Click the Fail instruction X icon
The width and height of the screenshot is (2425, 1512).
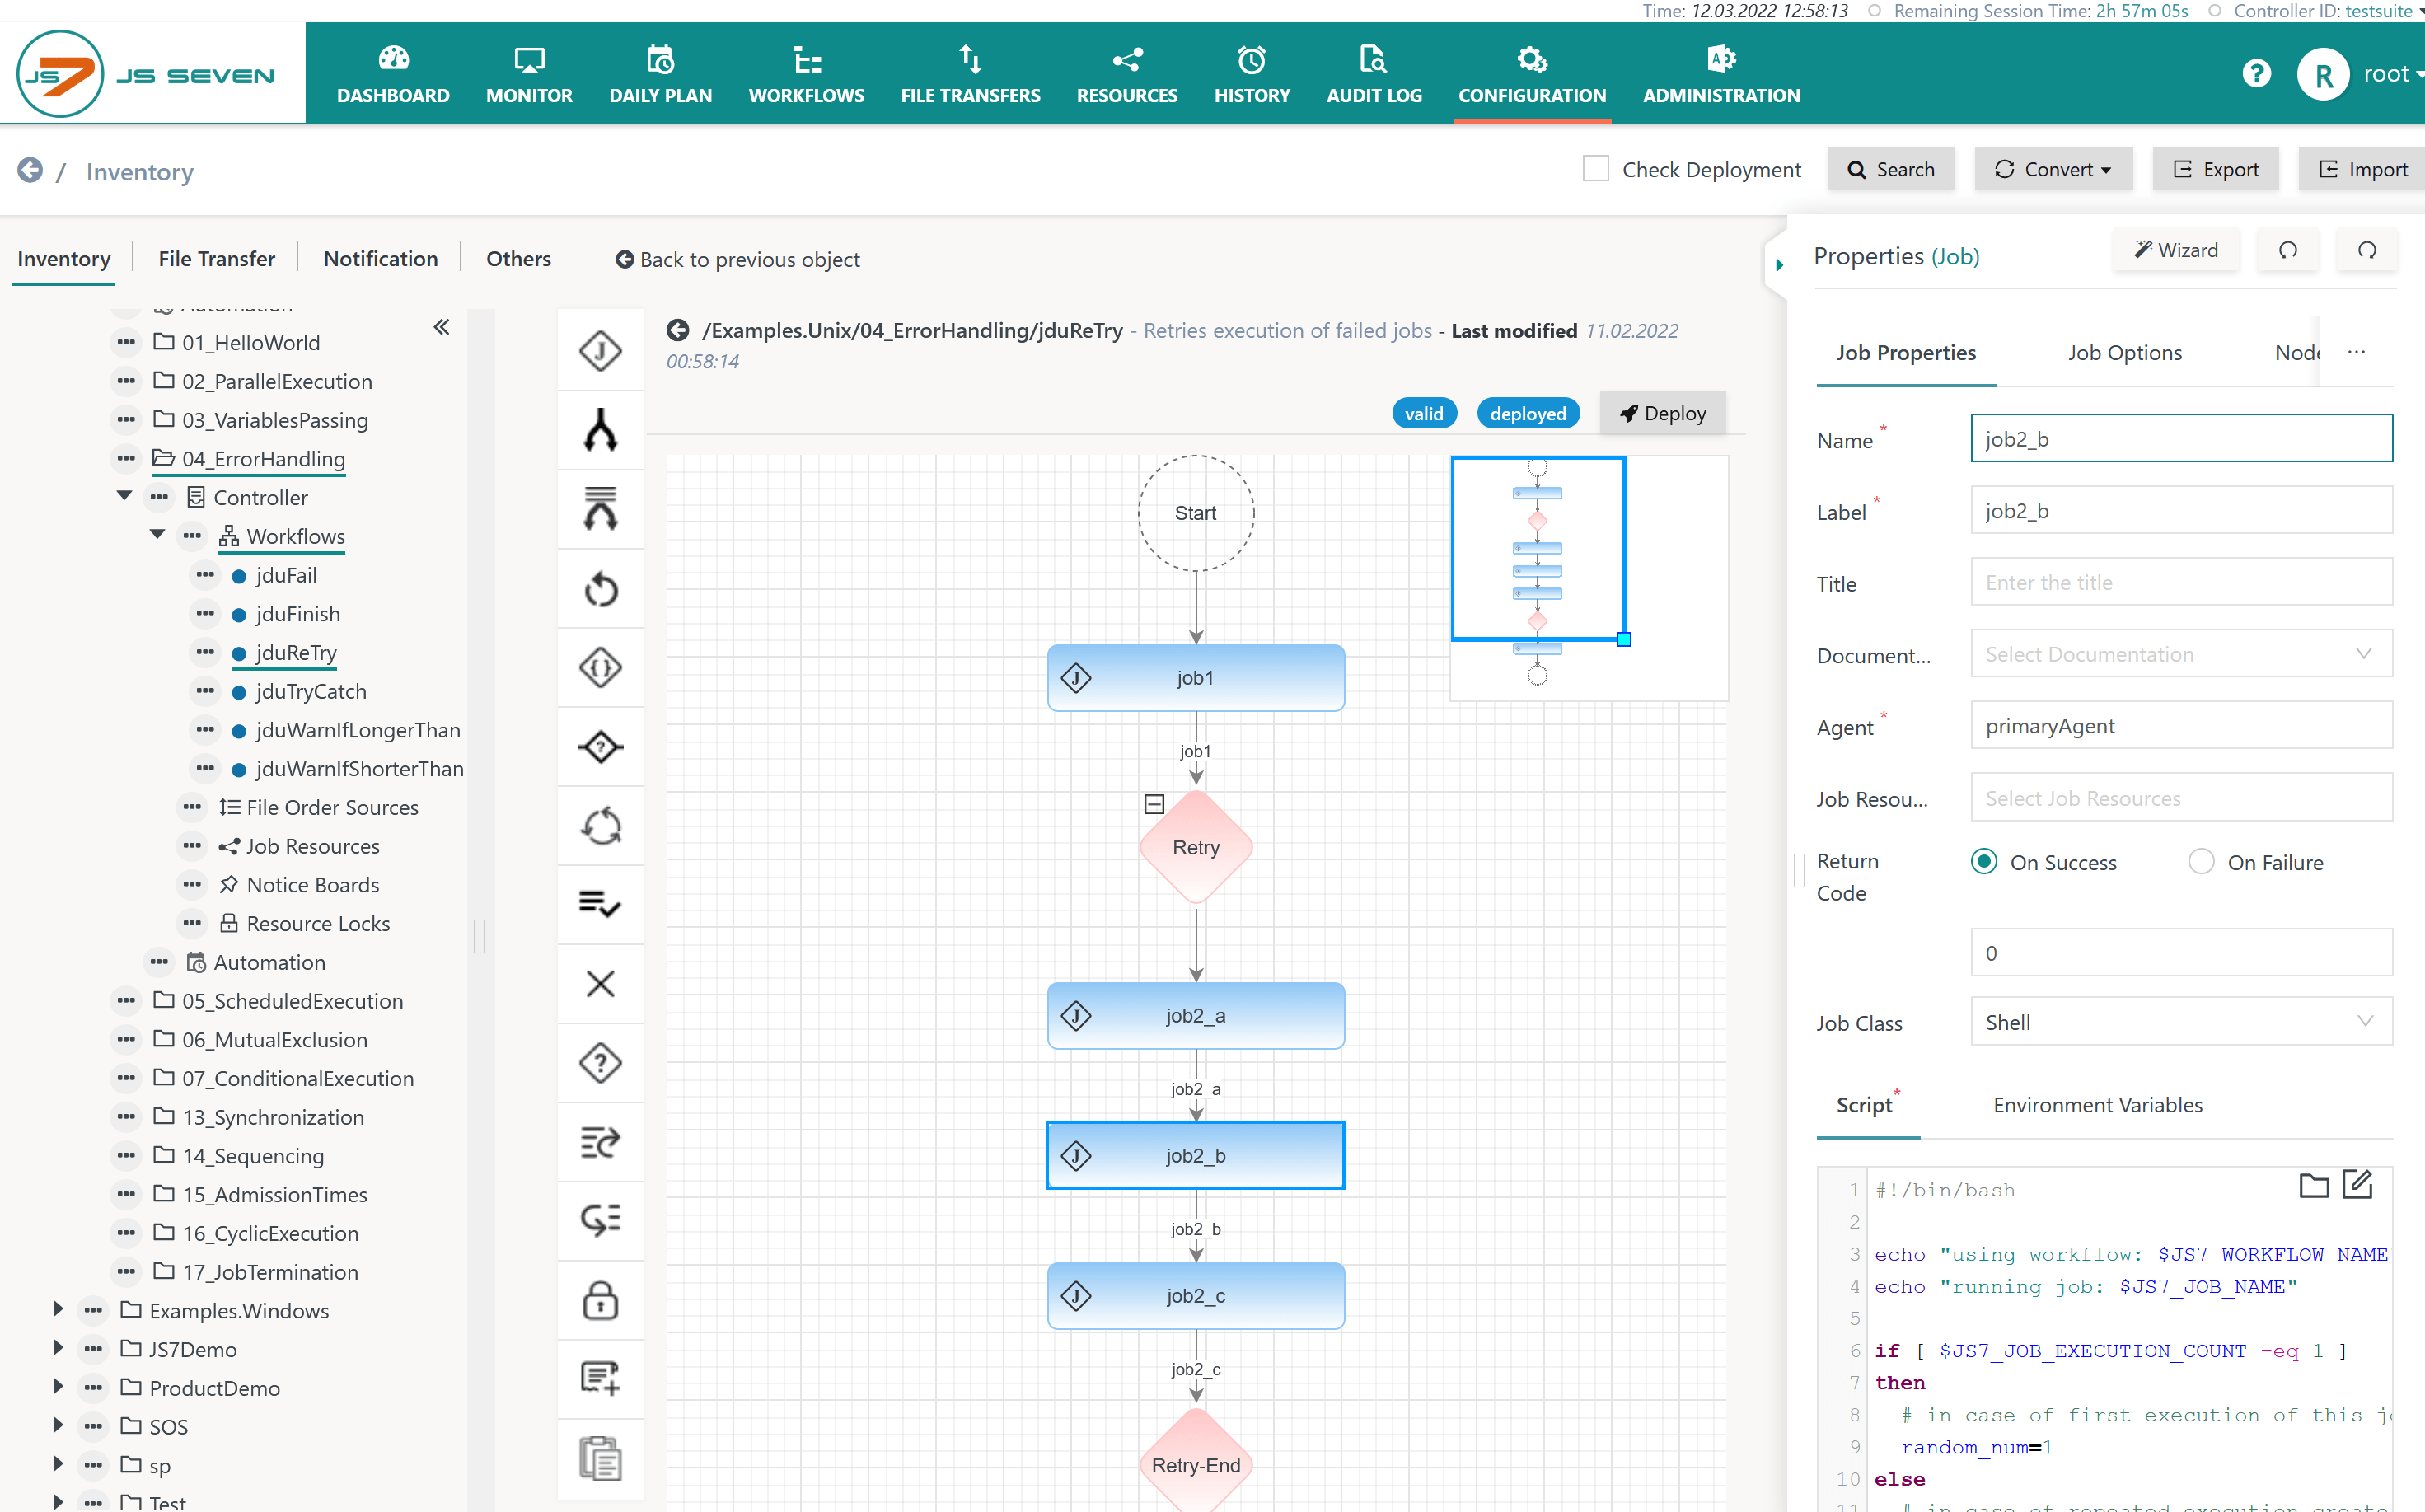point(600,984)
